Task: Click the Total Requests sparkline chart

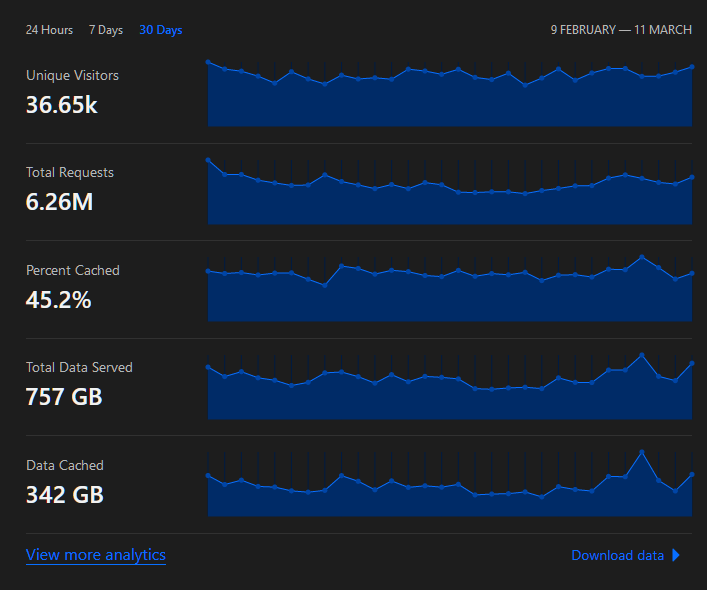Action: coord(449,195)
